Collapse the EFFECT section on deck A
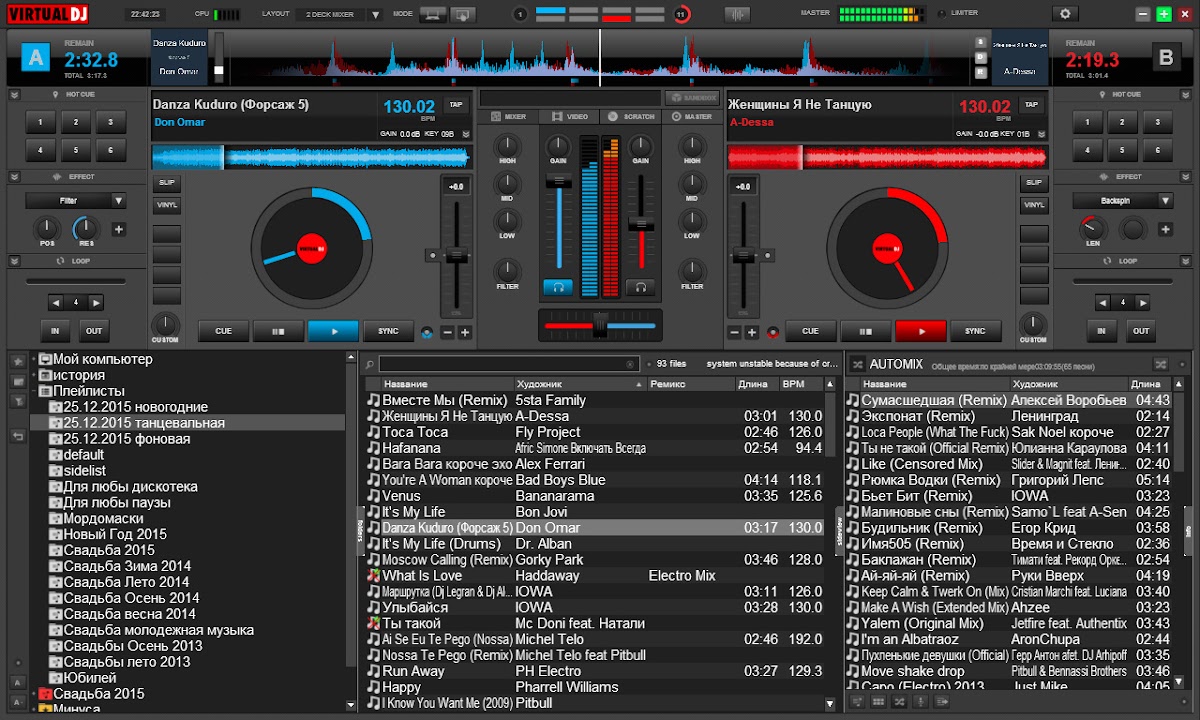The image size is (1200, 720). [15, 177]
